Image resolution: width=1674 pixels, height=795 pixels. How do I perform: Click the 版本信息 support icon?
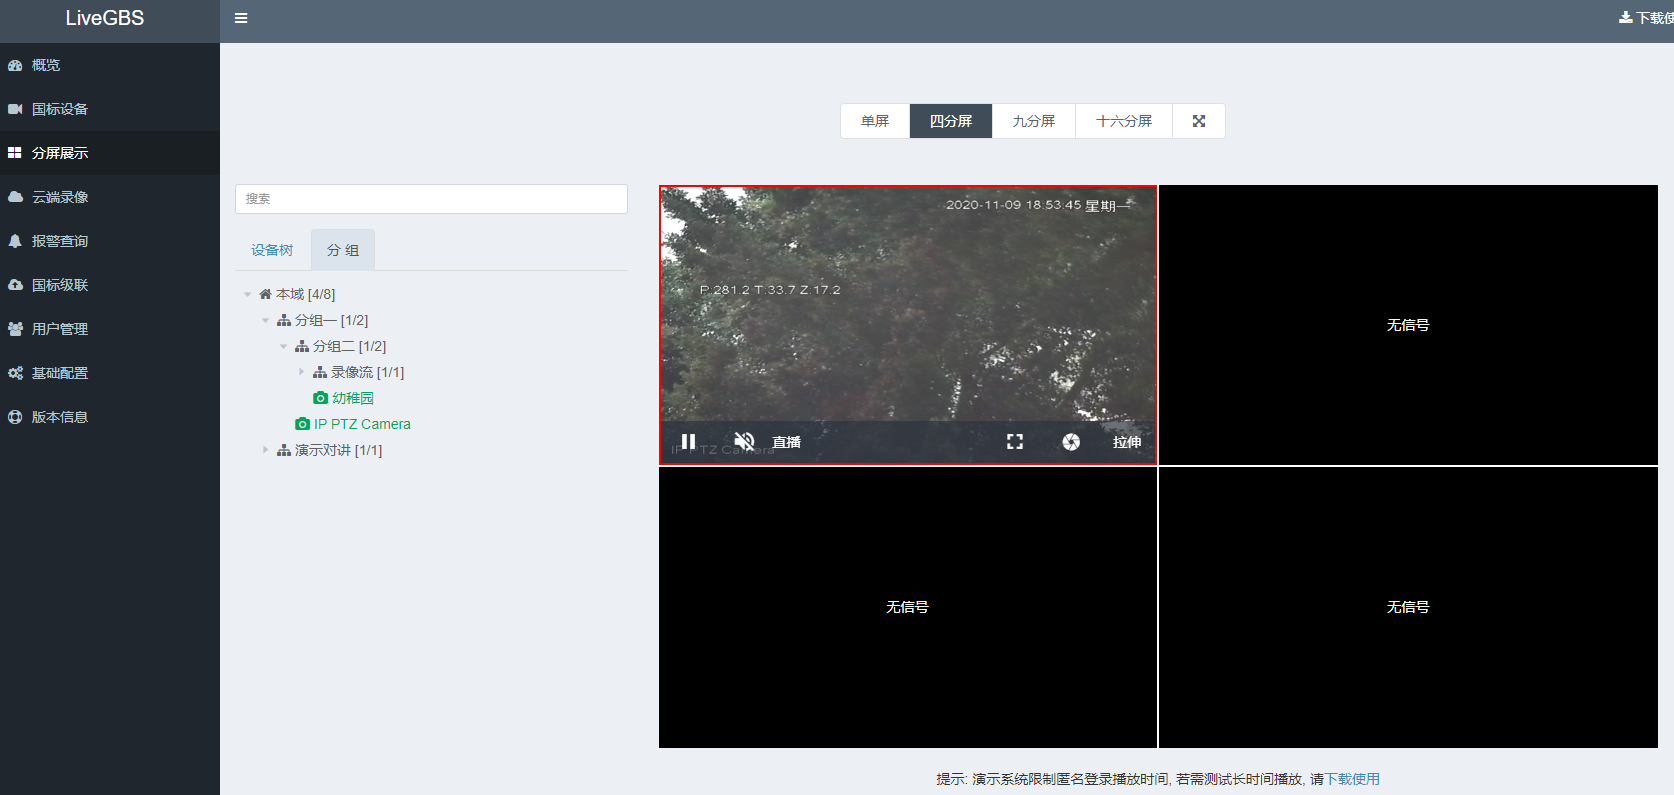pyautogui.click(x=15, y=417)
